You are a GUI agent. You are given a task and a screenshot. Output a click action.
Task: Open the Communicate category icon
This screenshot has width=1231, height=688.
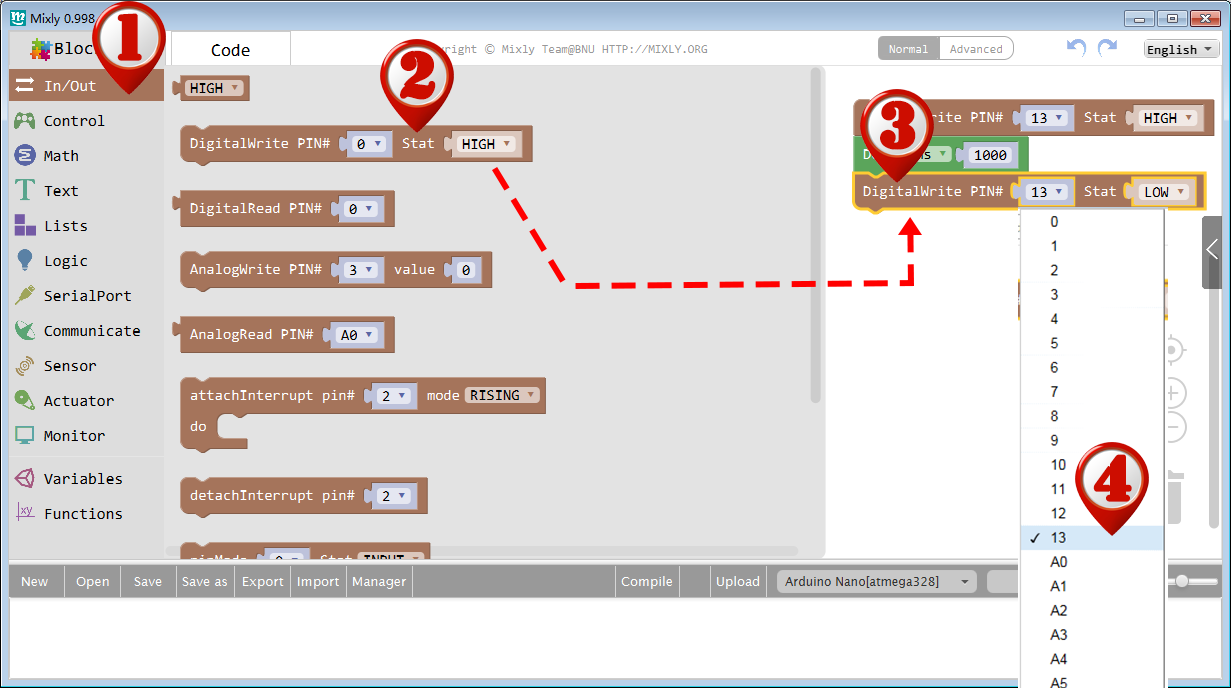[25, 331]
